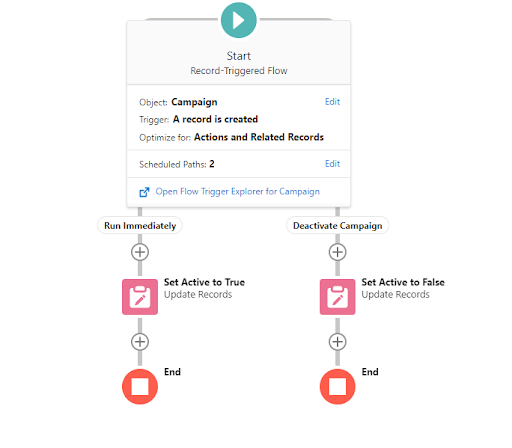Click the external link icon for Trigger Explorer
Image resolution: width=512 pixels, height=448 pixels.
[144, 192]
